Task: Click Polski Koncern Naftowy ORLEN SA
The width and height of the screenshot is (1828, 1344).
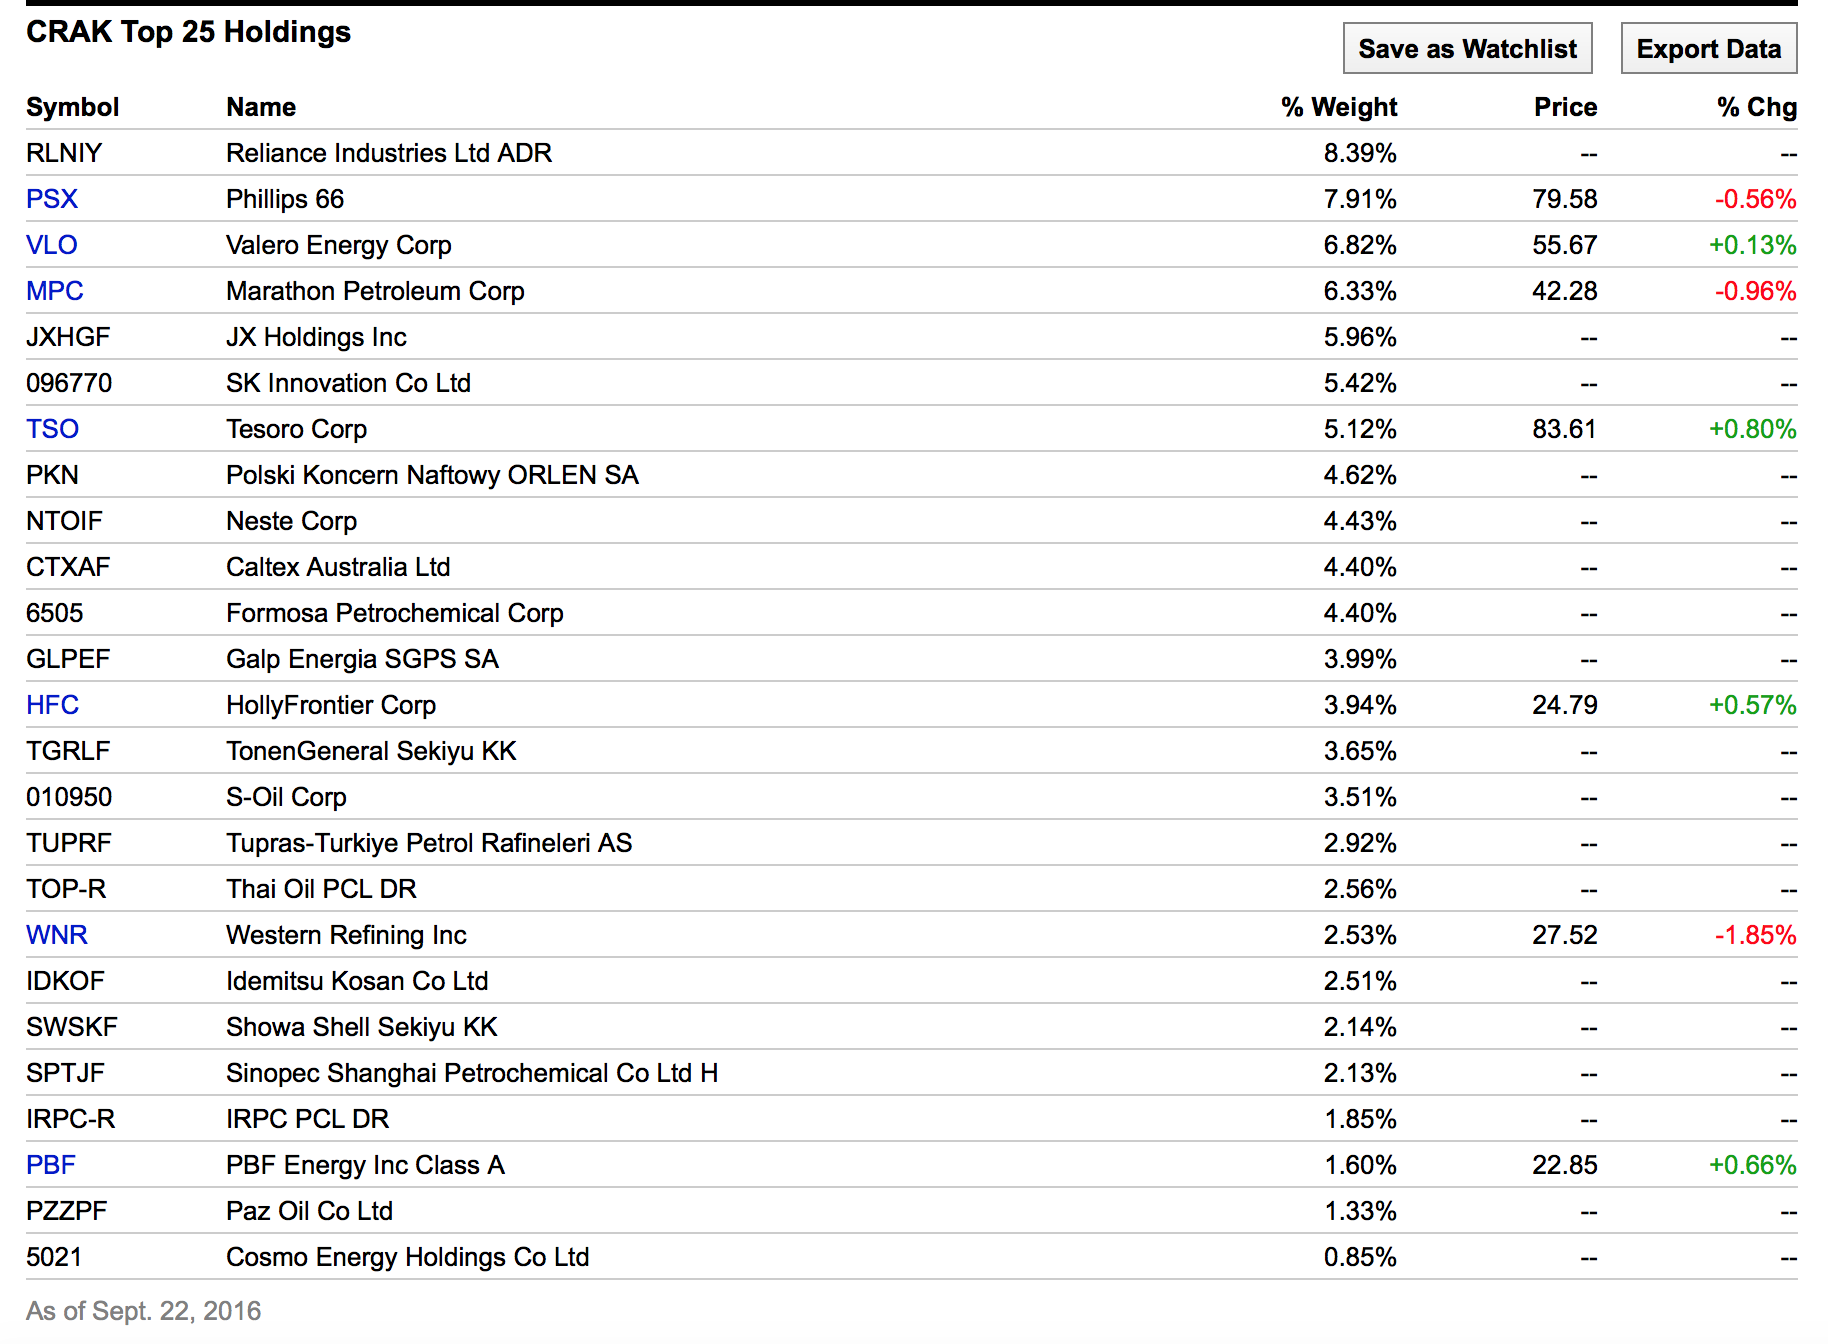Action: click(x=432, y=475)
